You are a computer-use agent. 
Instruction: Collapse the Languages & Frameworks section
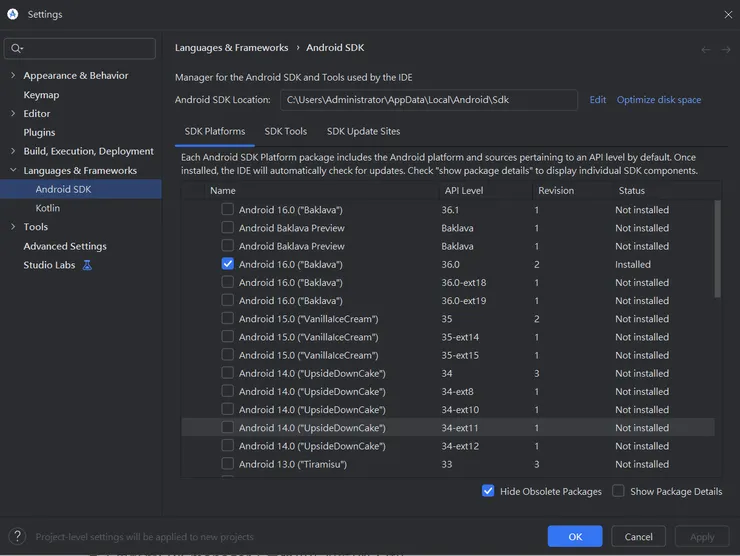(x=12, y=171)
